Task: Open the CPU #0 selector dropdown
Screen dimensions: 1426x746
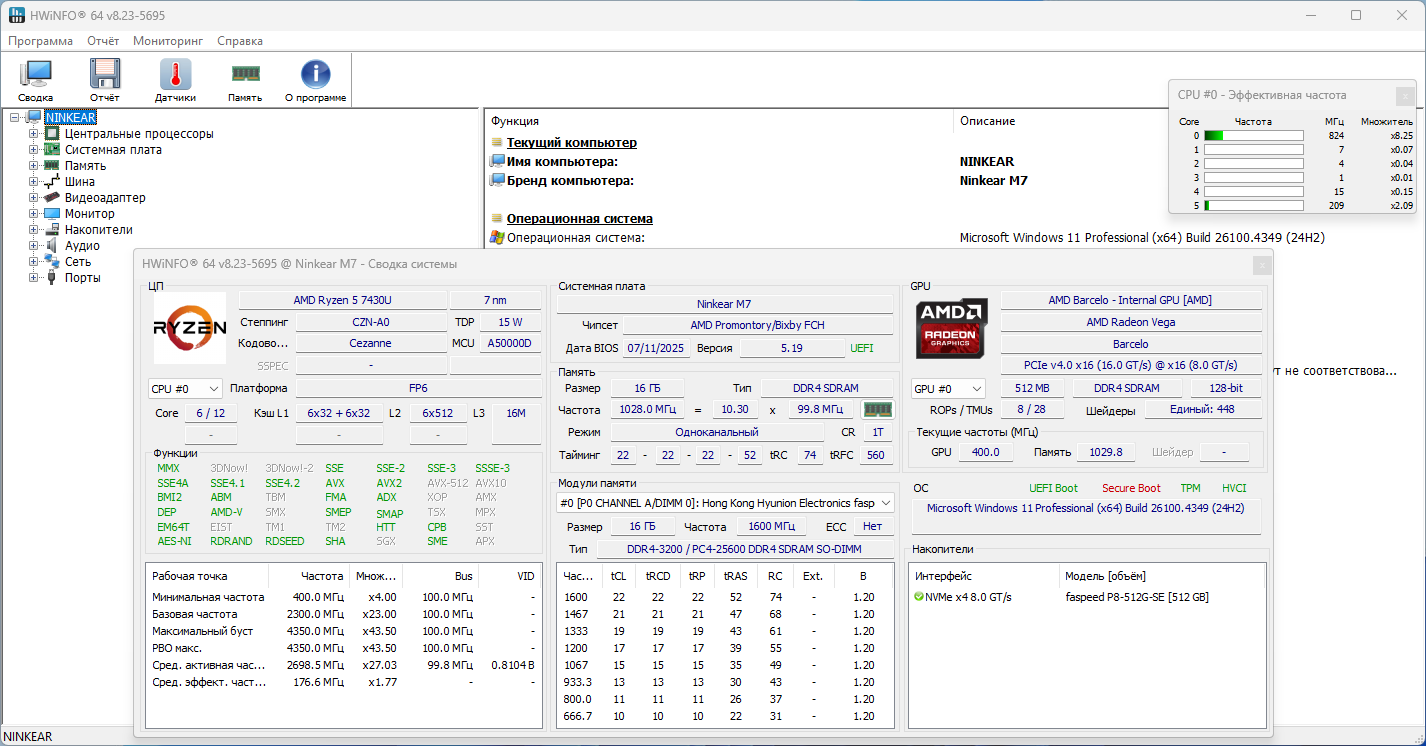Action: click(x=185, y=389)
